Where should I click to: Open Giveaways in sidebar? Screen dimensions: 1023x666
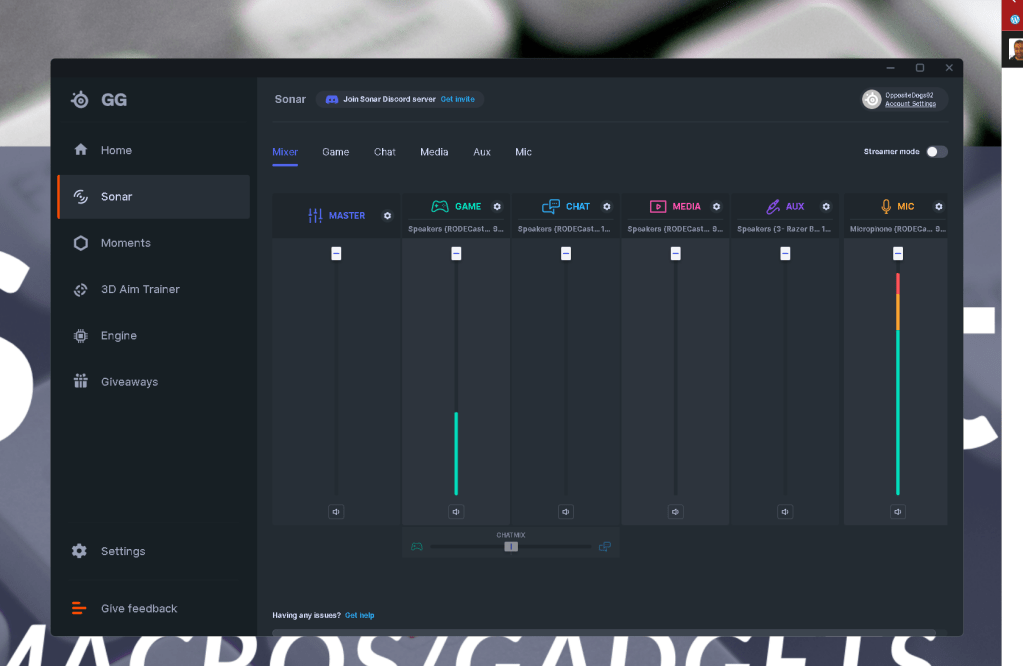coord(153,382)
